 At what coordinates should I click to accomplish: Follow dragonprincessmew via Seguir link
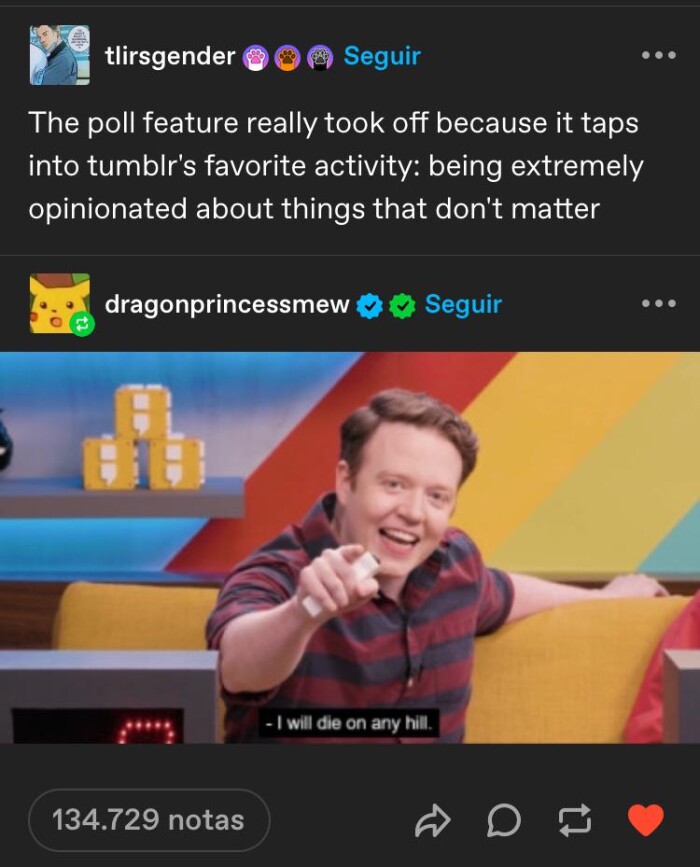click(463, 304)
